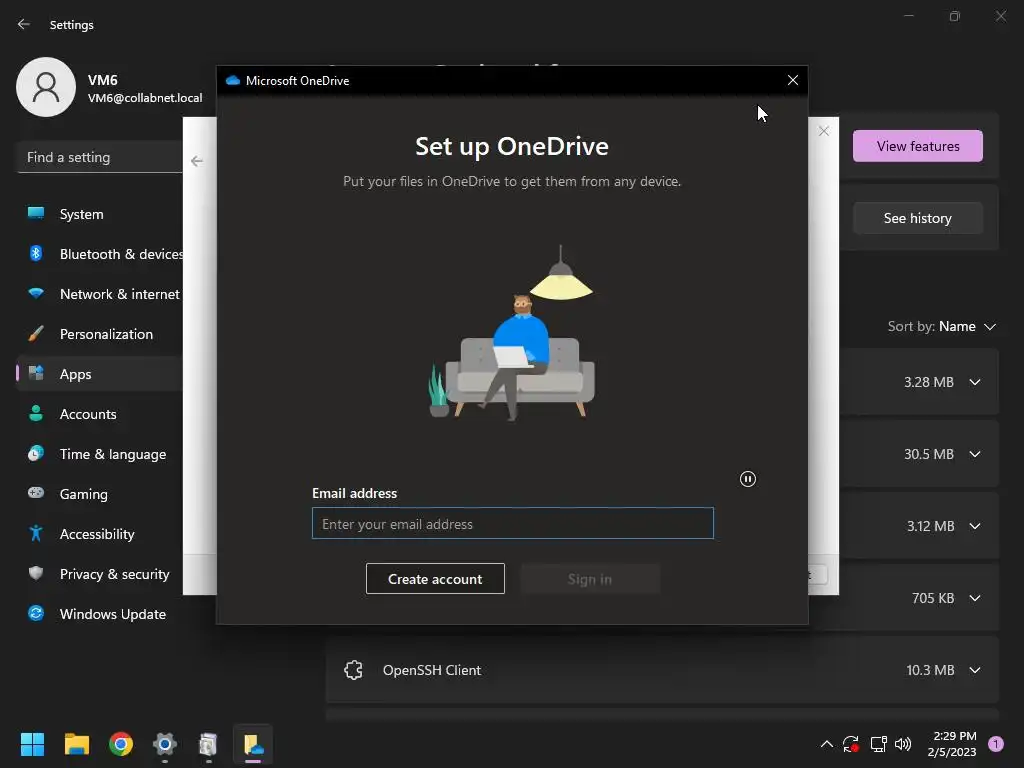The image size is (1024, 768).
Task: Click the Bluetooth icon in sidebar
Action: [36, 253]
